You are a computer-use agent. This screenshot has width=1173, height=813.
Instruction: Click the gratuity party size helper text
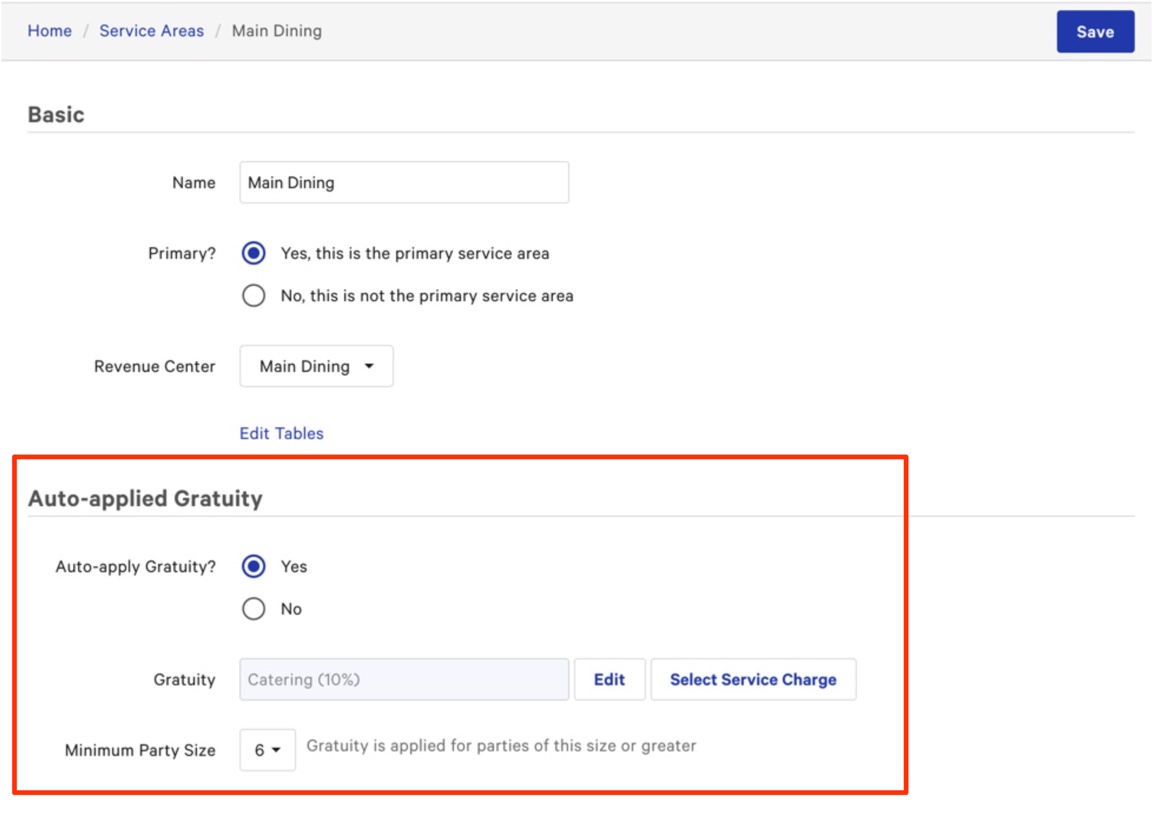(x=501, y=746)
